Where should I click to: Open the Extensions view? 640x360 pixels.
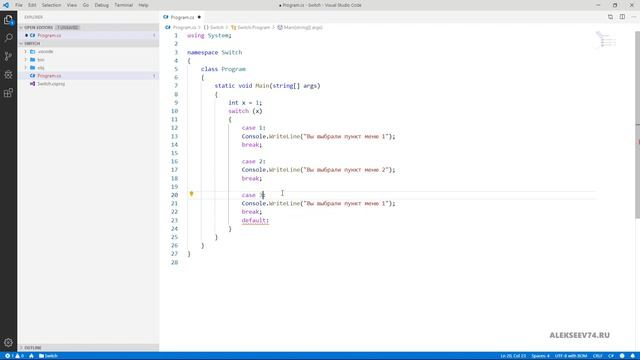pos(8,93)
